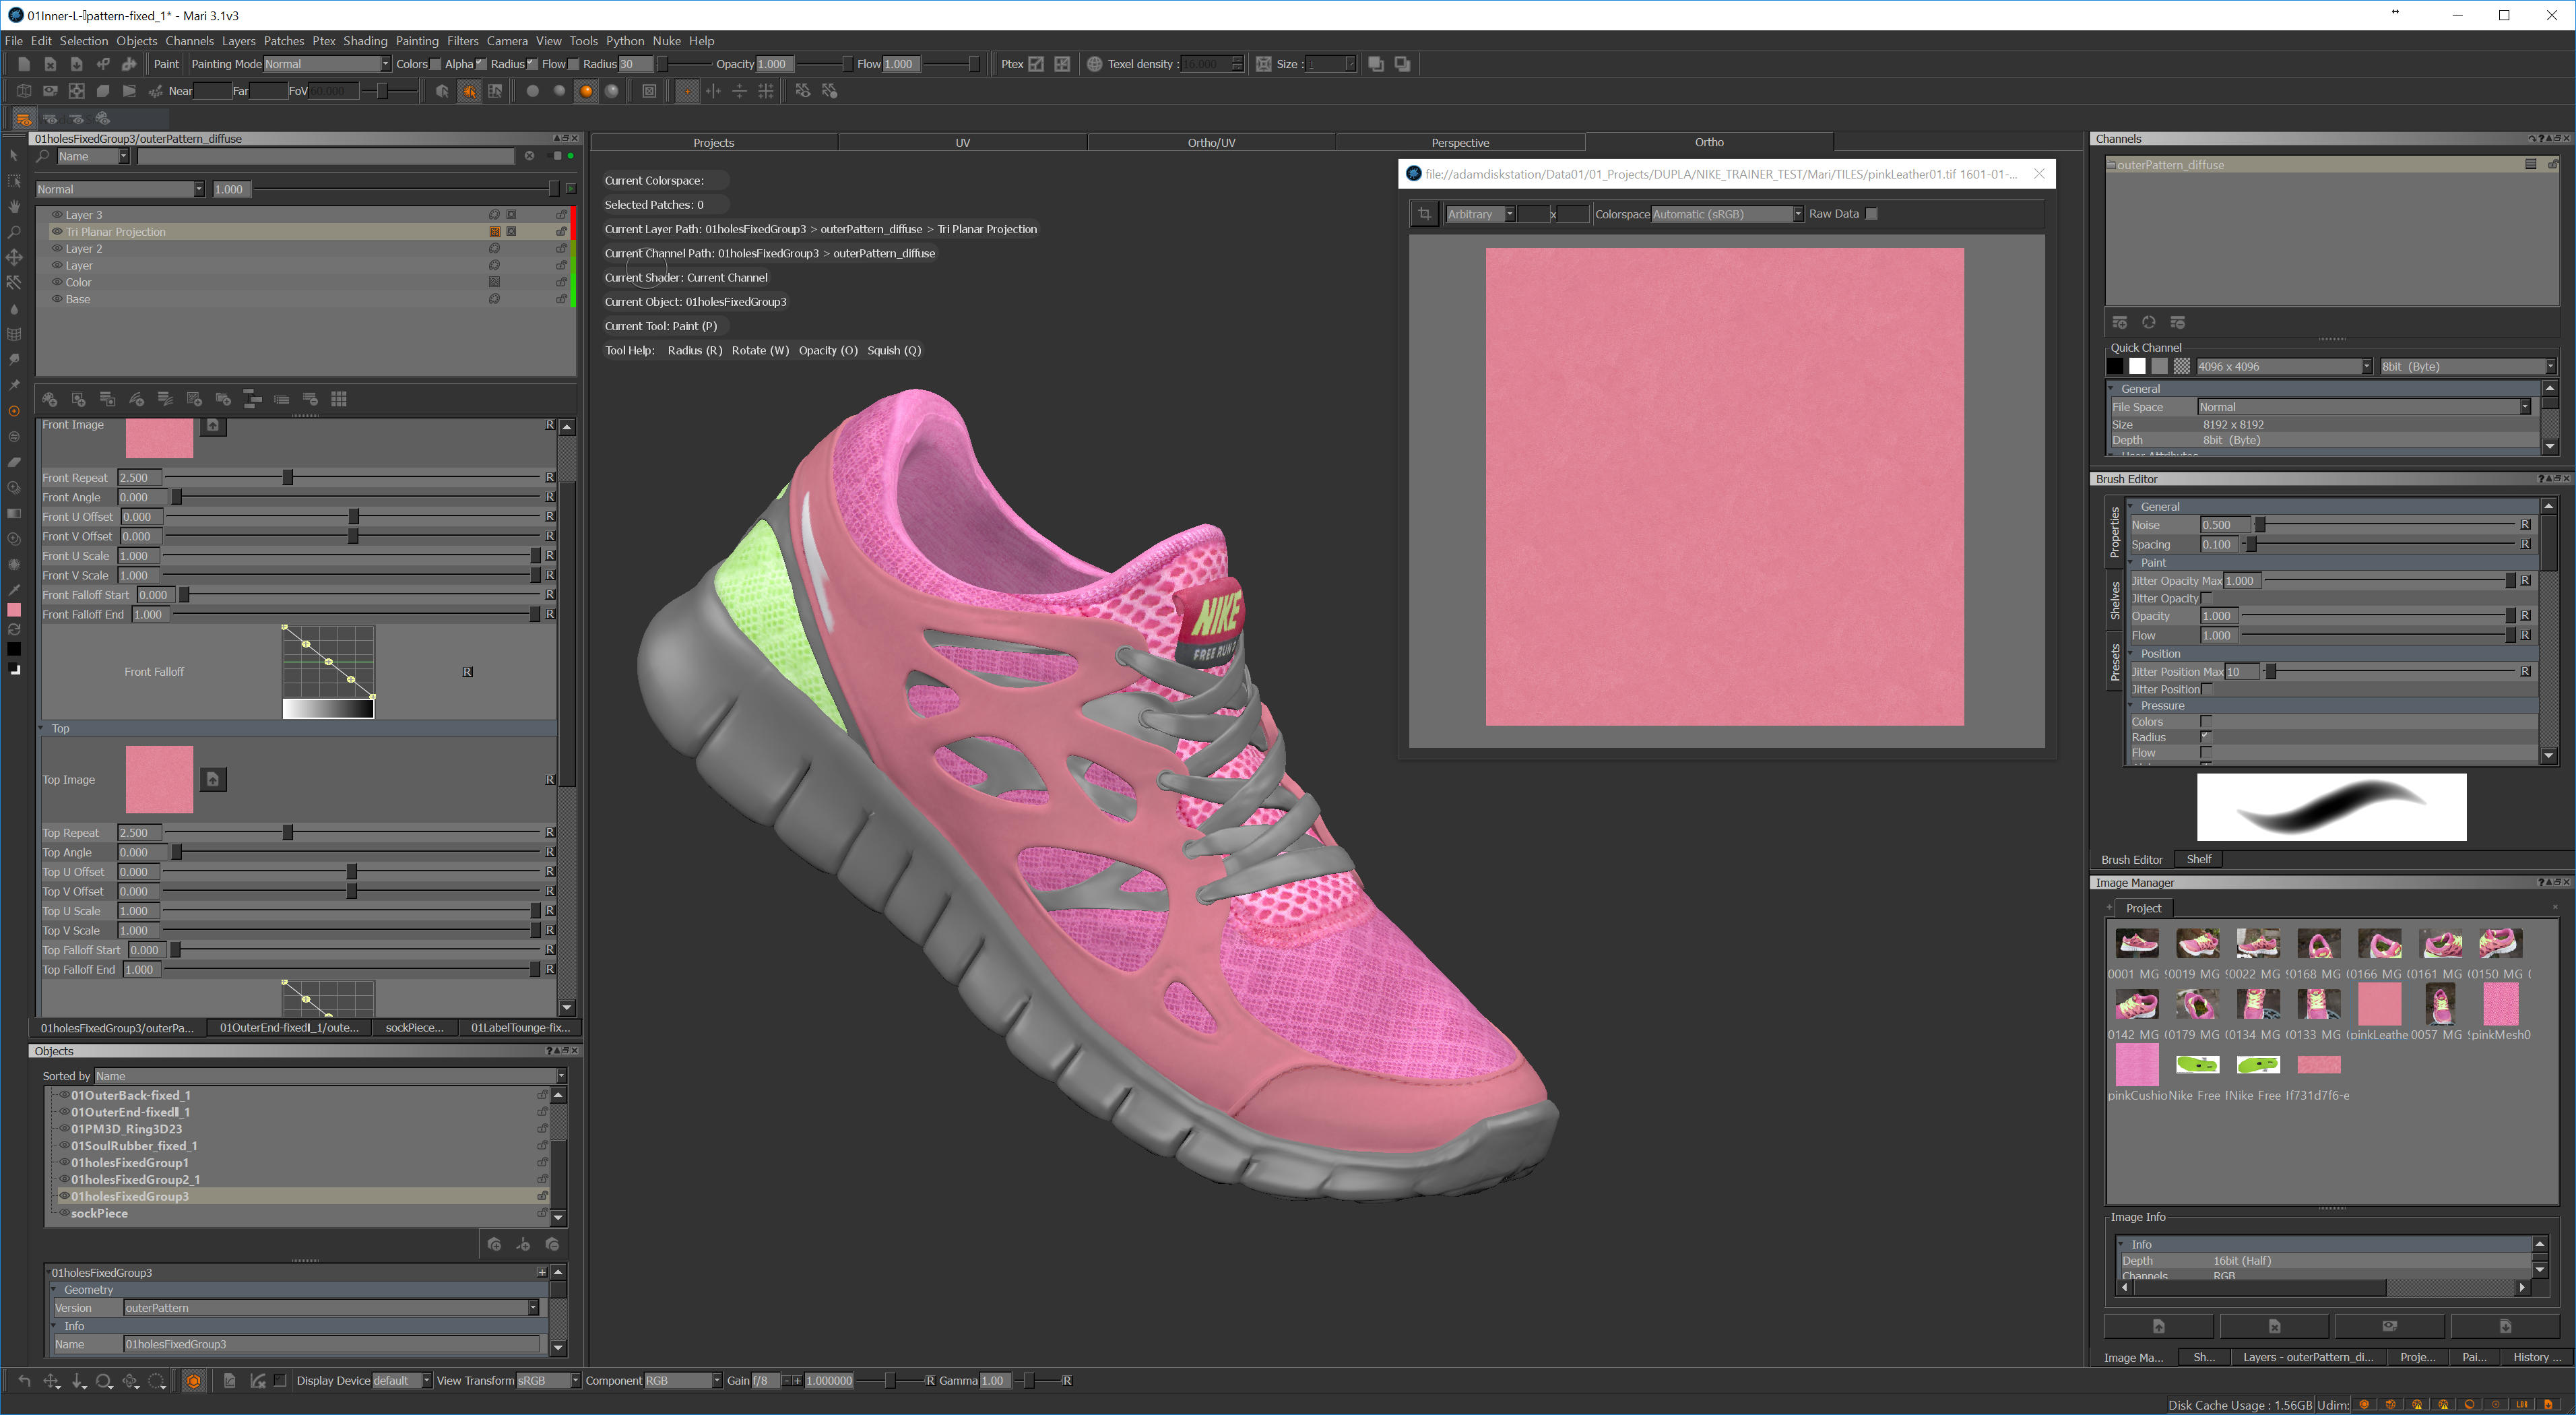Select the orange full lighting sphere

click(x=586, y=91)
